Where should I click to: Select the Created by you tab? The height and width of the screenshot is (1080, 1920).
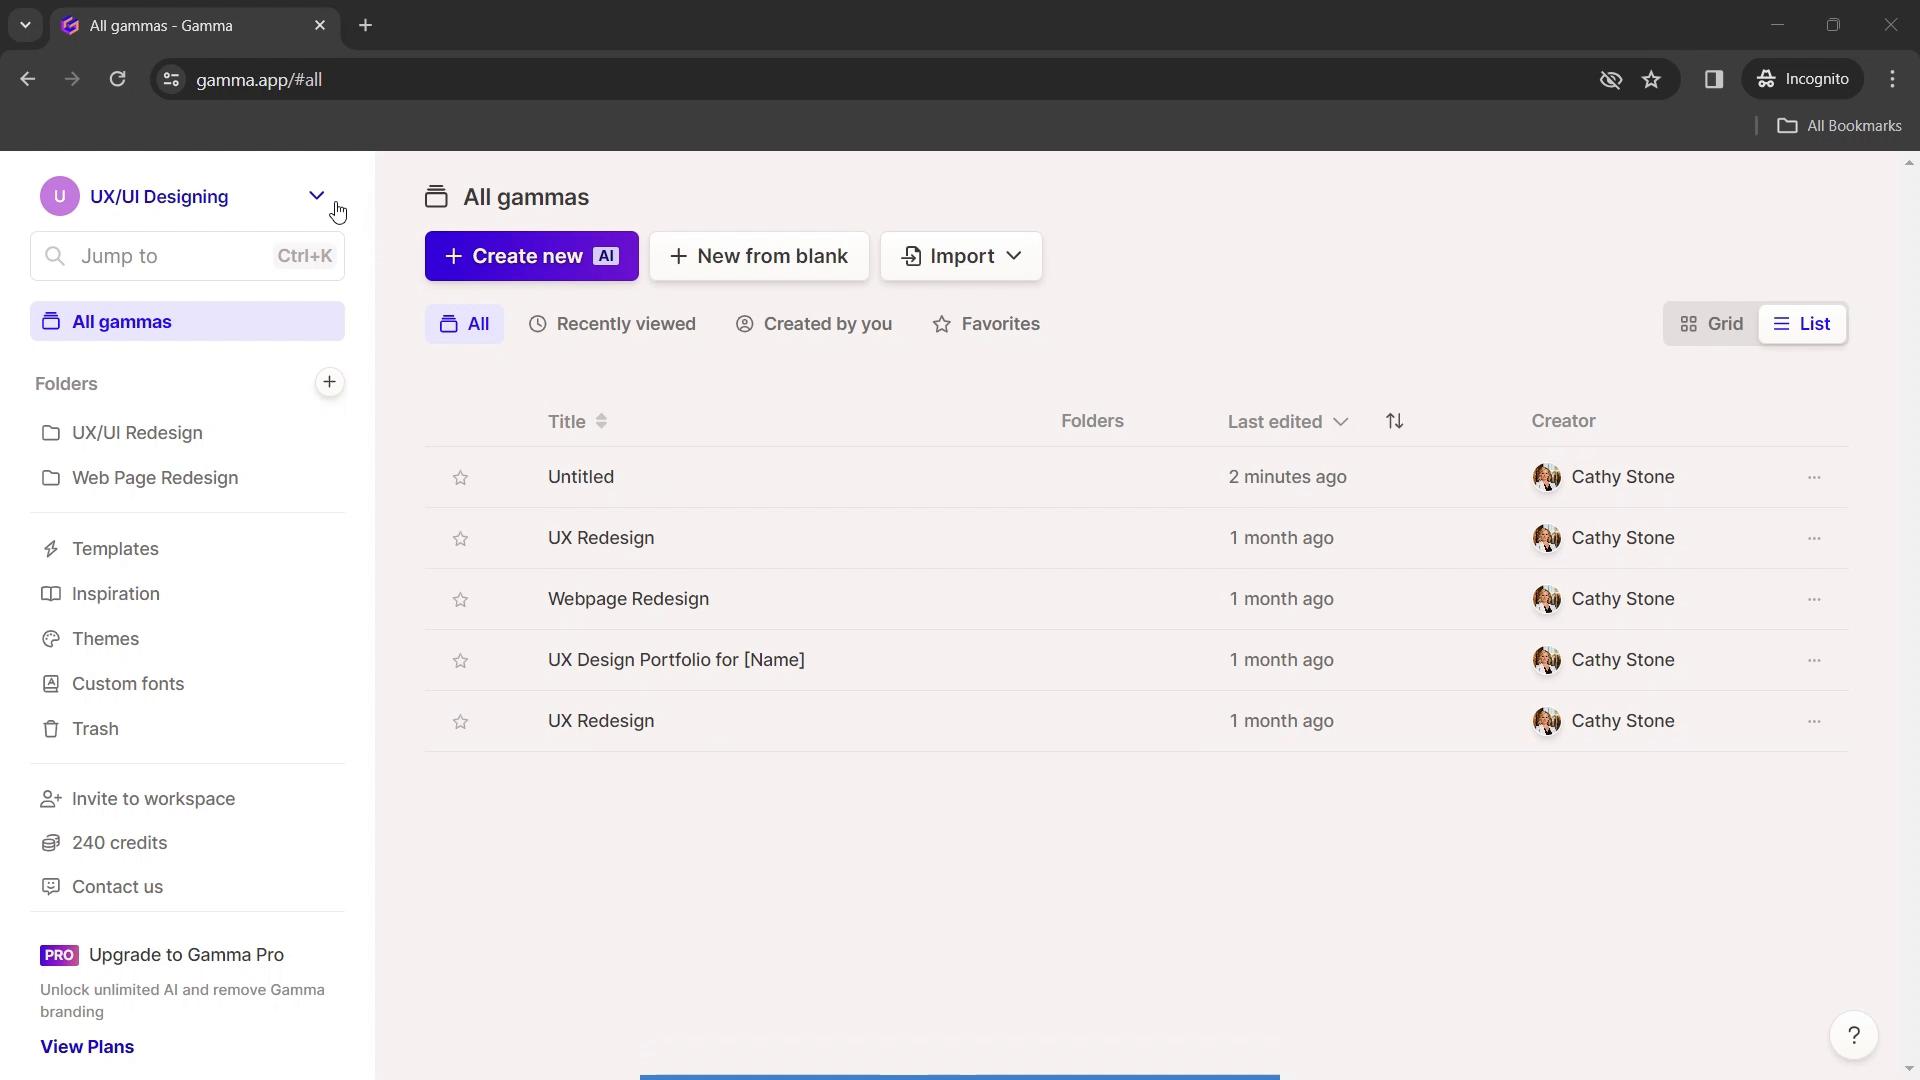click(815, 323)
